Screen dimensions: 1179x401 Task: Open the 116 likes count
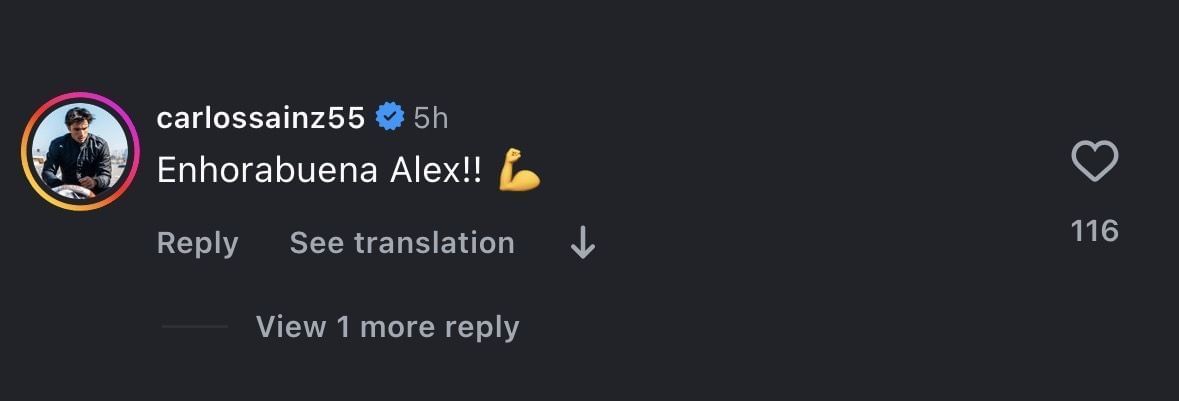pyautogui.click(x=1094, y=232)
